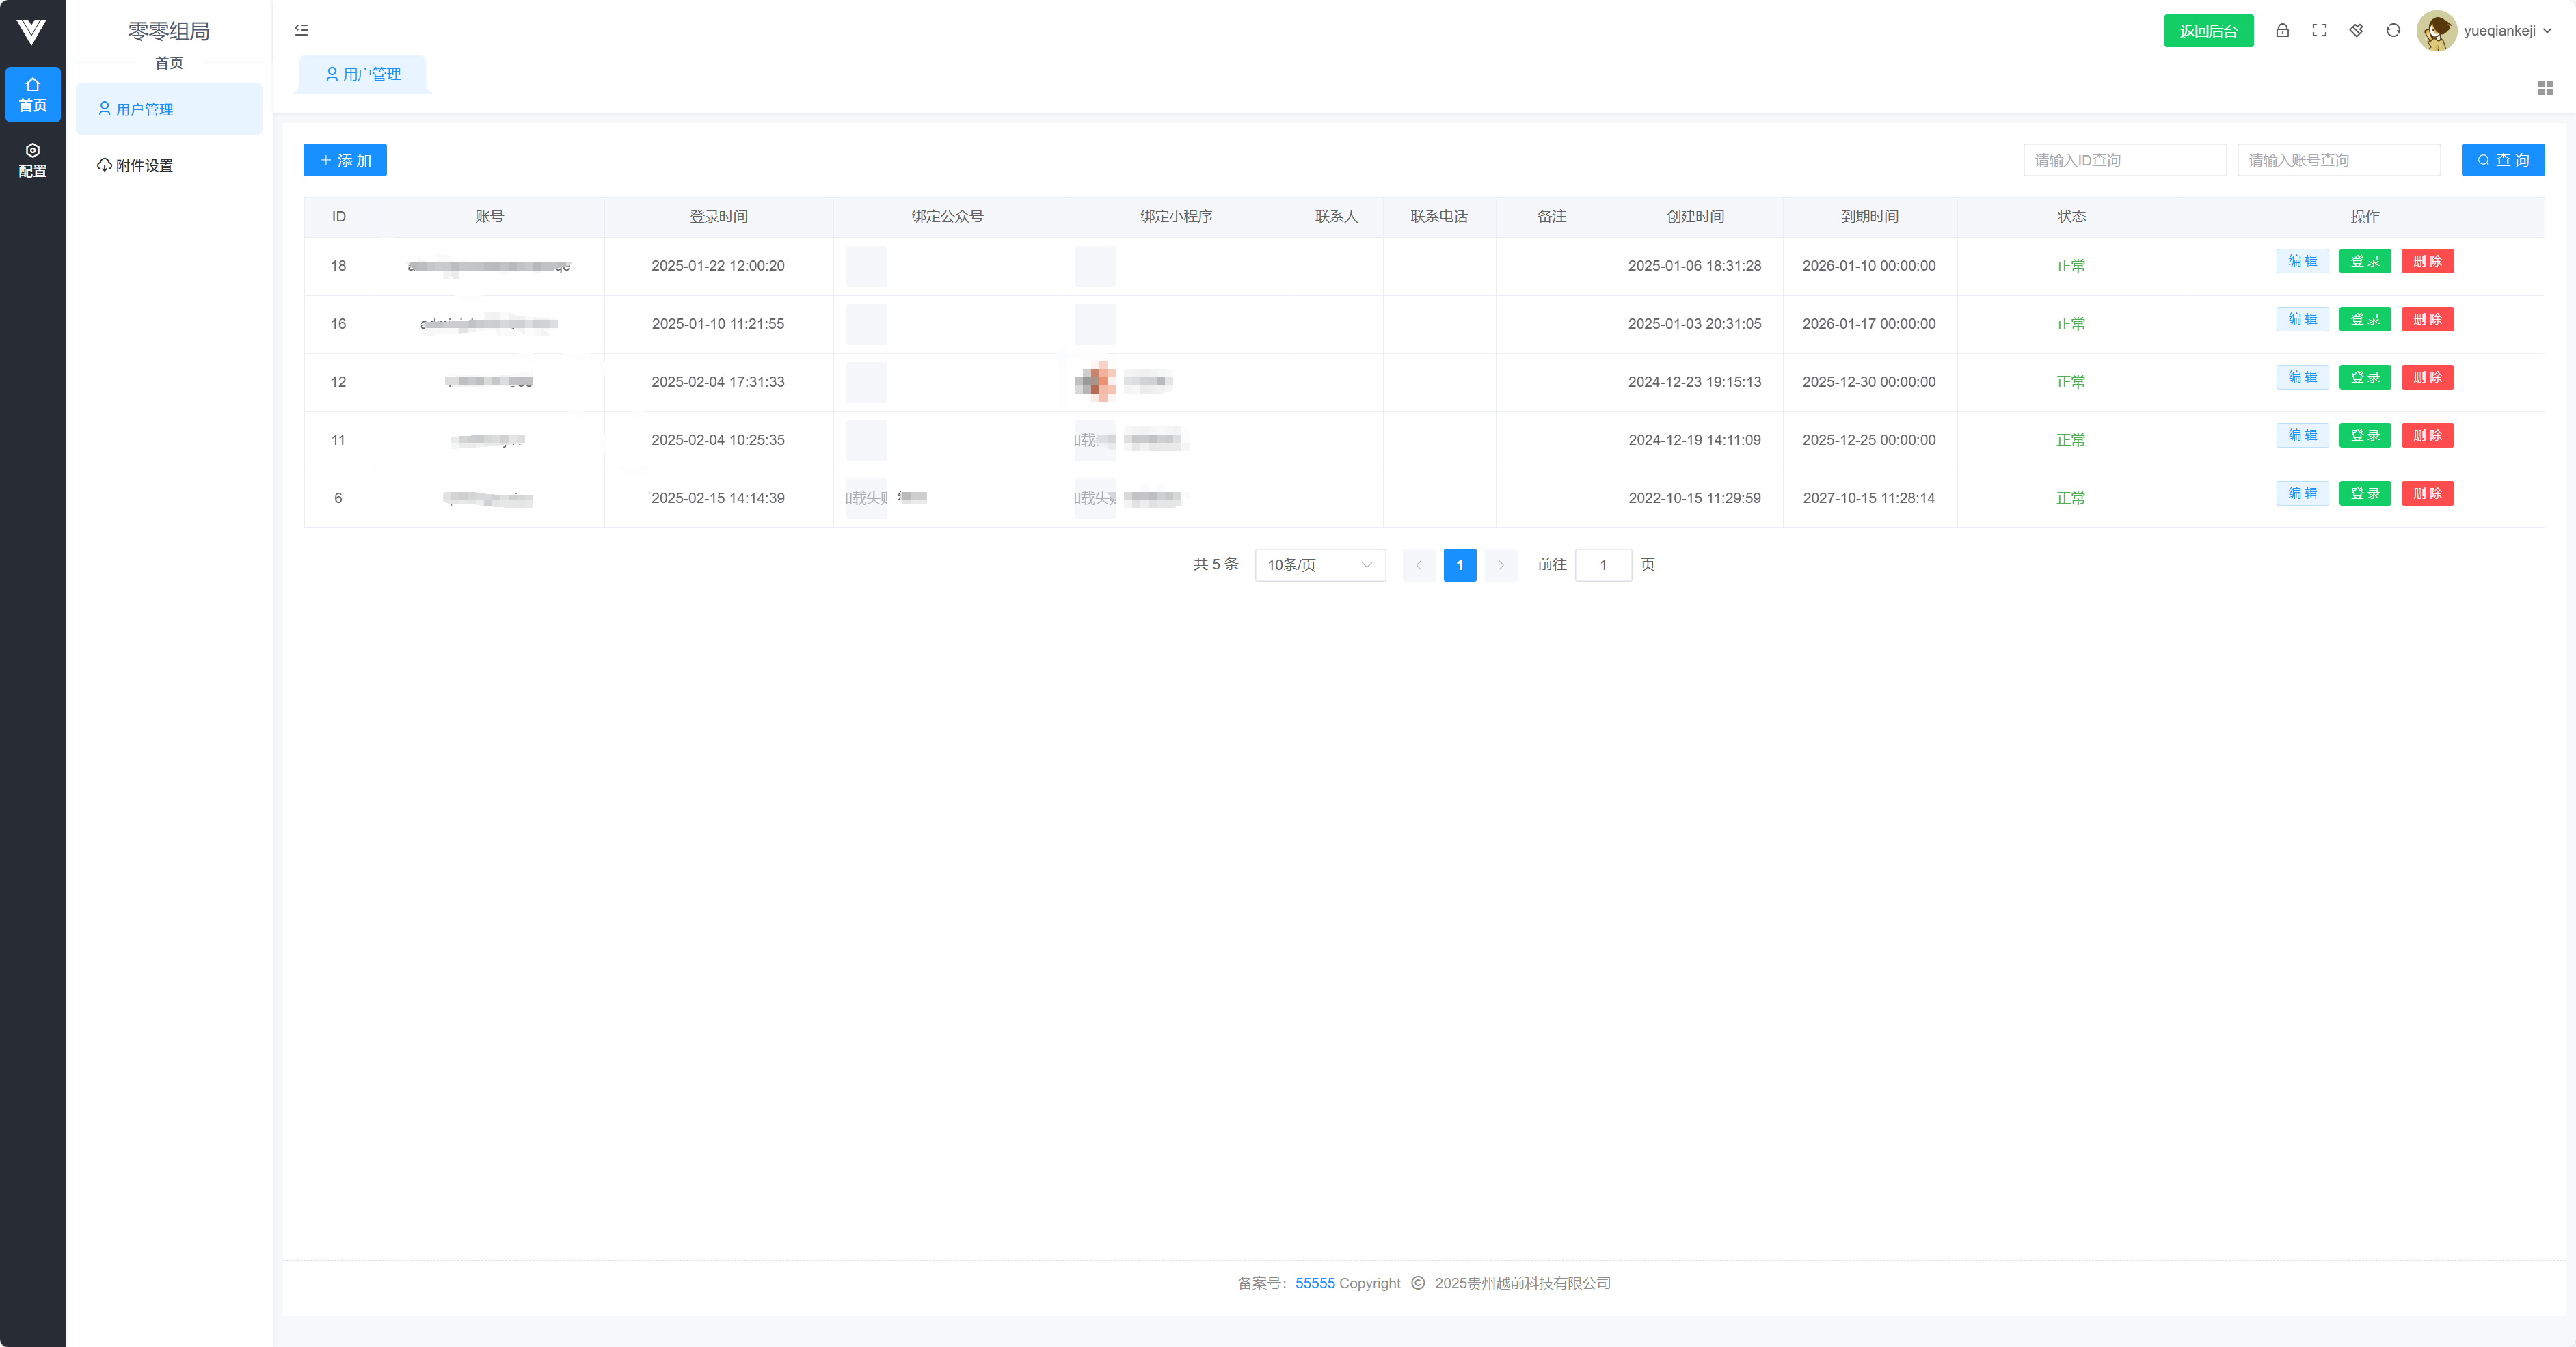
Task: Toggle fullscreen mode icon
Action: point(2319,30)
